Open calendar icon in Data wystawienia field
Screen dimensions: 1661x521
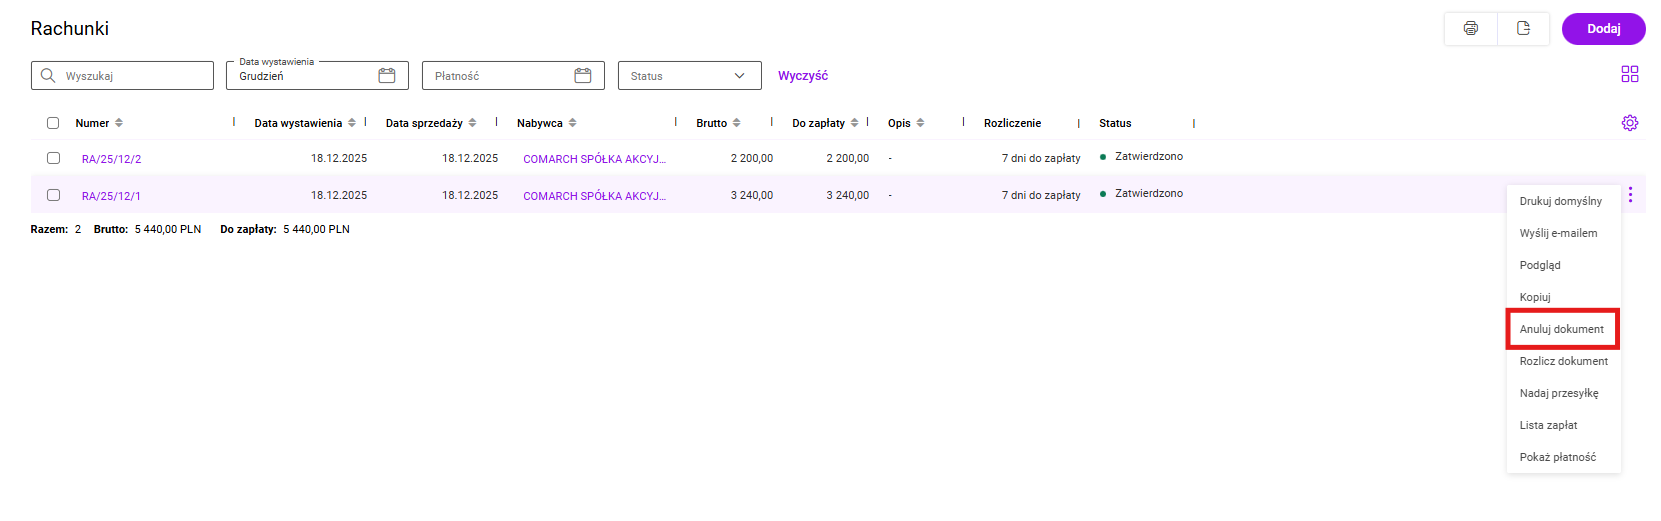(387, 76)
